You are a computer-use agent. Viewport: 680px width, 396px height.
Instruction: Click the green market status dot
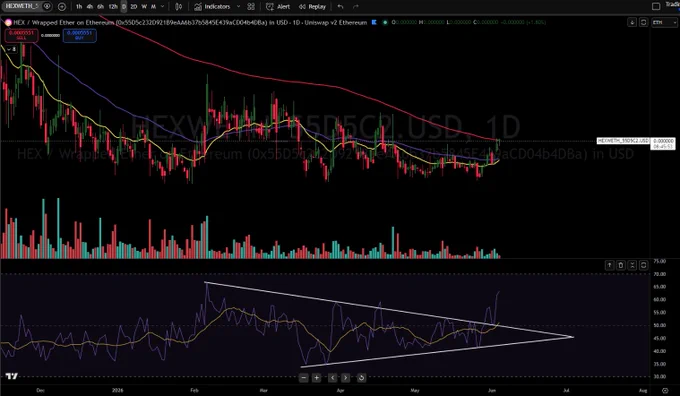[x=385, y=22]
